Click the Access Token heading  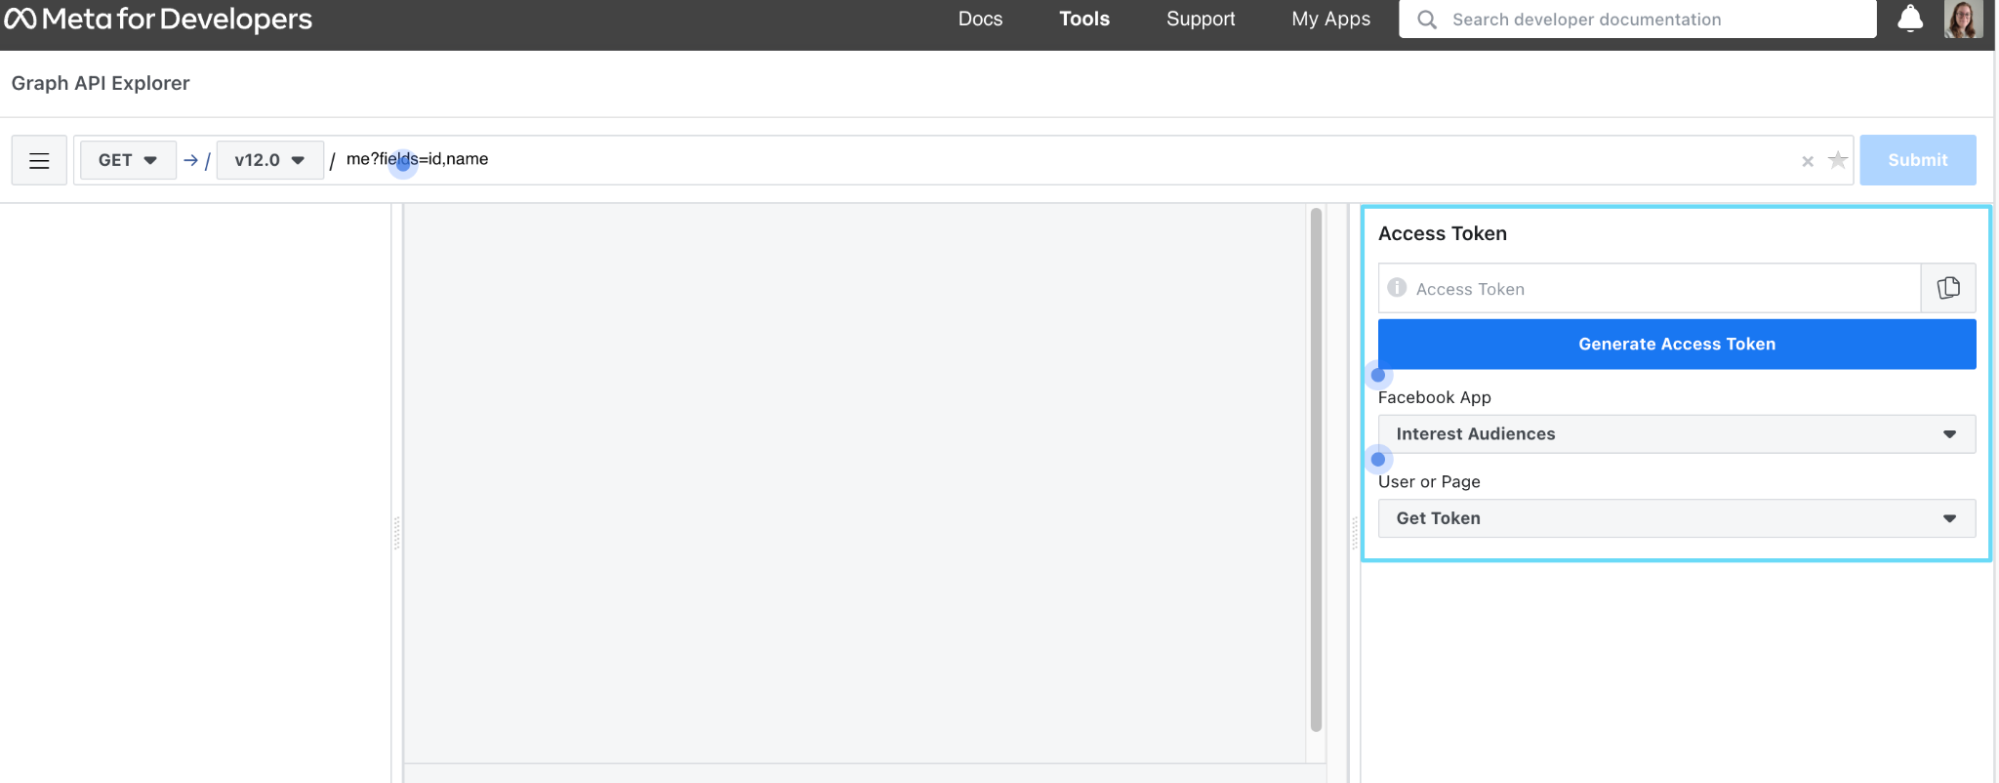(1442, 233)
